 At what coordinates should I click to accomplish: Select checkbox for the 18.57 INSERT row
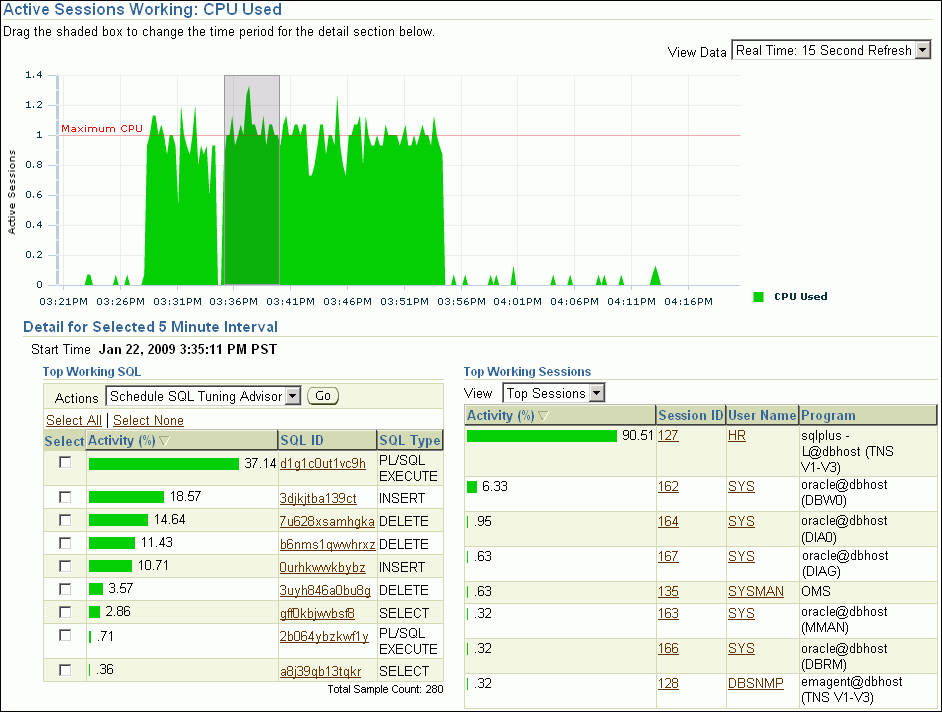65,496
